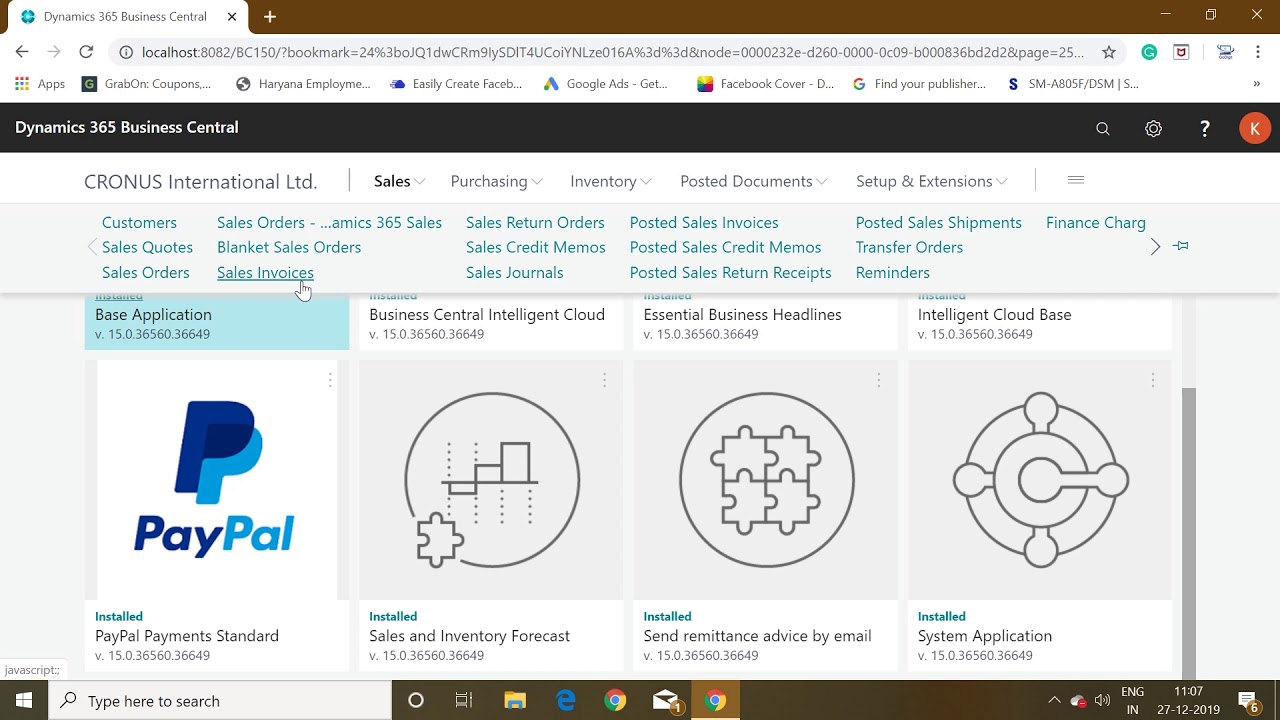This screenshot has width=1280, height=720.
Task: Close the Dynamics 365 Business Central tab
Action: [x=232, y=17]
